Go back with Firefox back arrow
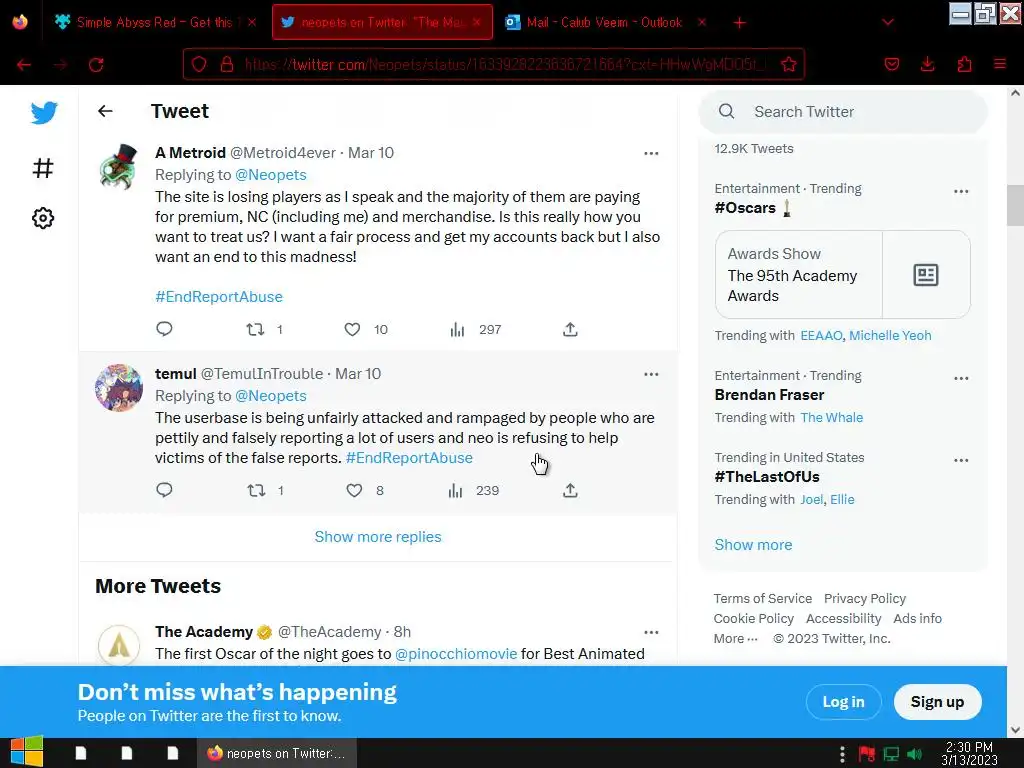The image size is (1024, 768). [24, 65]
